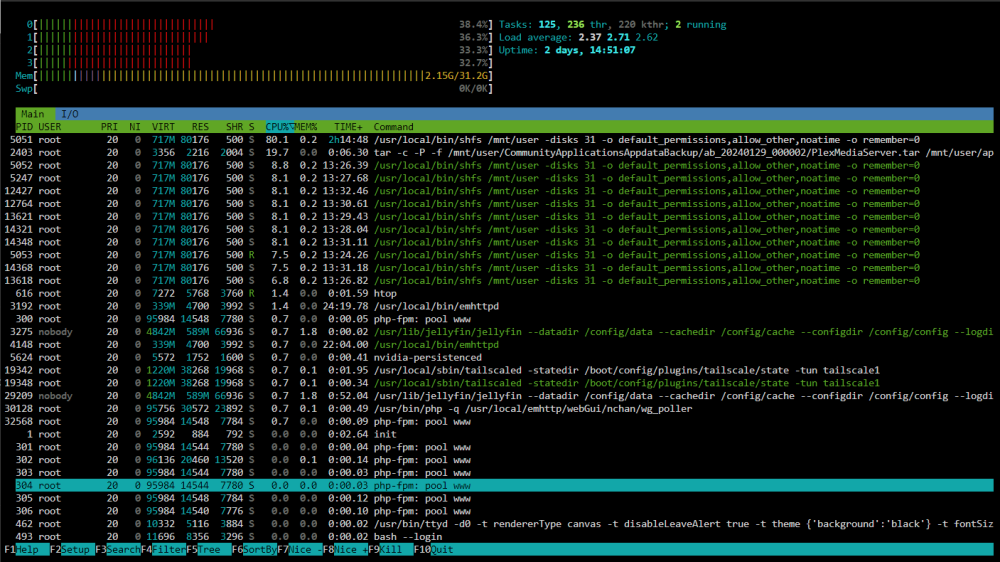Click F9 Kill button
The height and width of the screenshot is (562, 1000).
pos(390,549)
